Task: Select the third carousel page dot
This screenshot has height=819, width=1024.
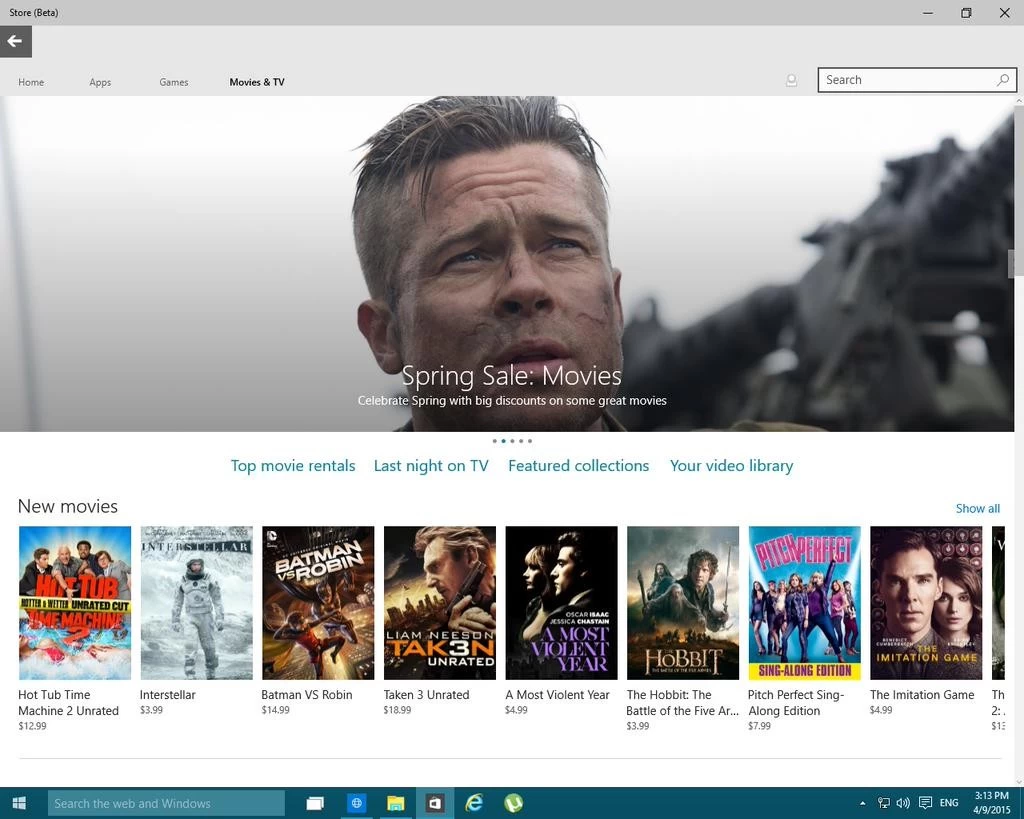Action: click(x=512, y=441)
